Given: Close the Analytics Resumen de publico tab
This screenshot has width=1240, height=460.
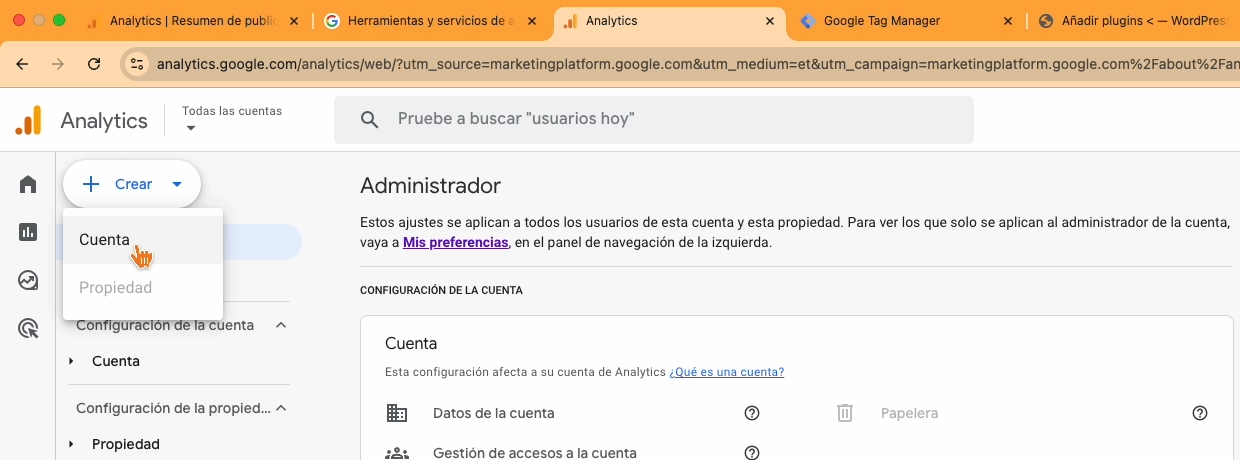Looking at the screenshot, I should [293, 20].
